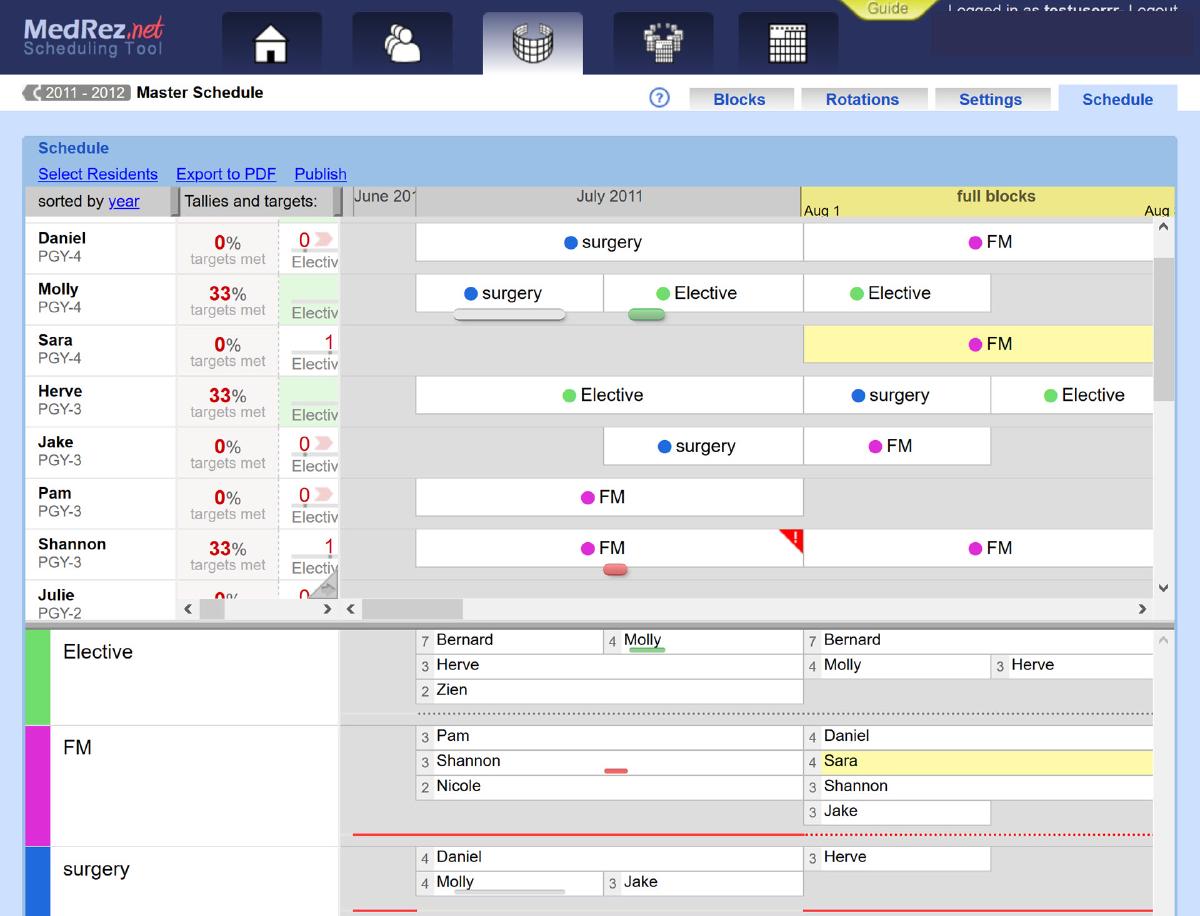Open the Settings tab
1200x916 pixels.
coord(992,99)
